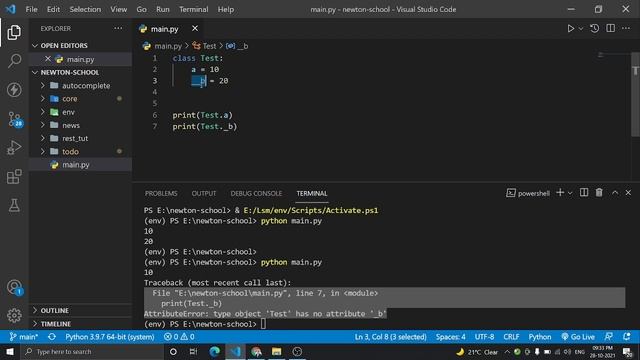Kill the terminal with trash icon
The image size is (640, 360).
(x=599, y=193)
